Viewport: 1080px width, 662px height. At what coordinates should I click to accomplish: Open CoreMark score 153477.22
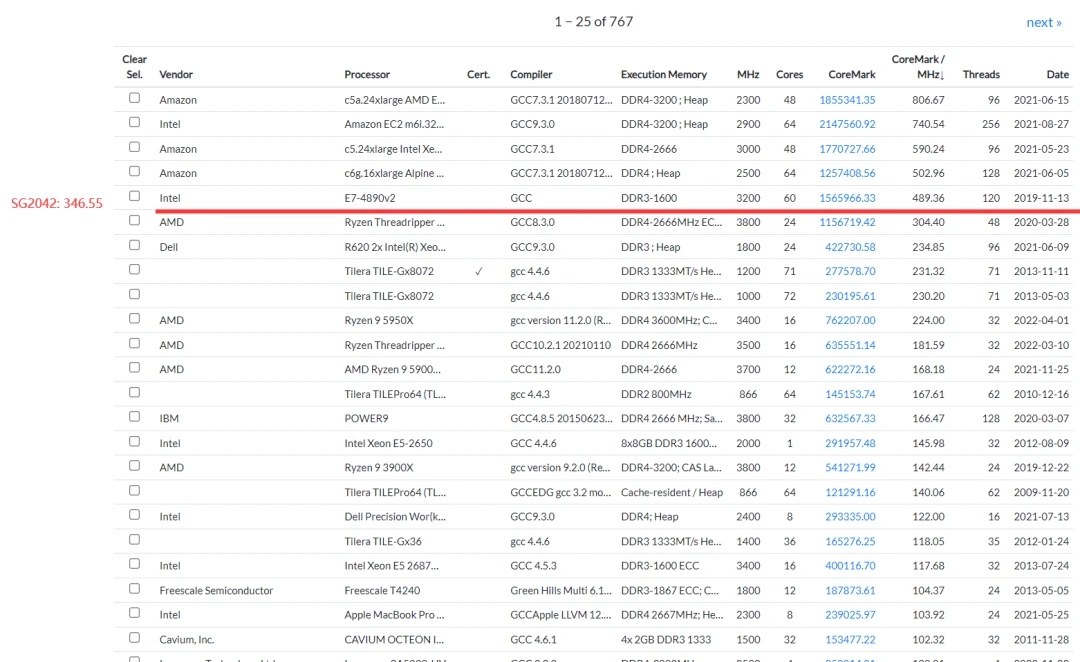click(x=850, y=639)
